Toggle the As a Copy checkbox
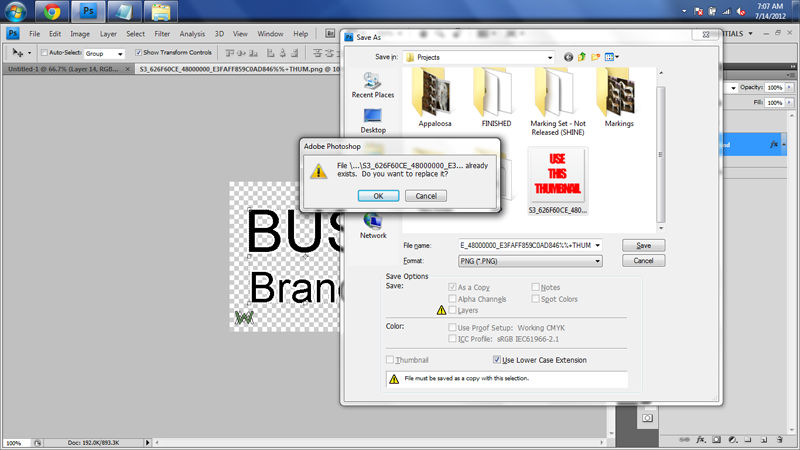 [452, 287]
